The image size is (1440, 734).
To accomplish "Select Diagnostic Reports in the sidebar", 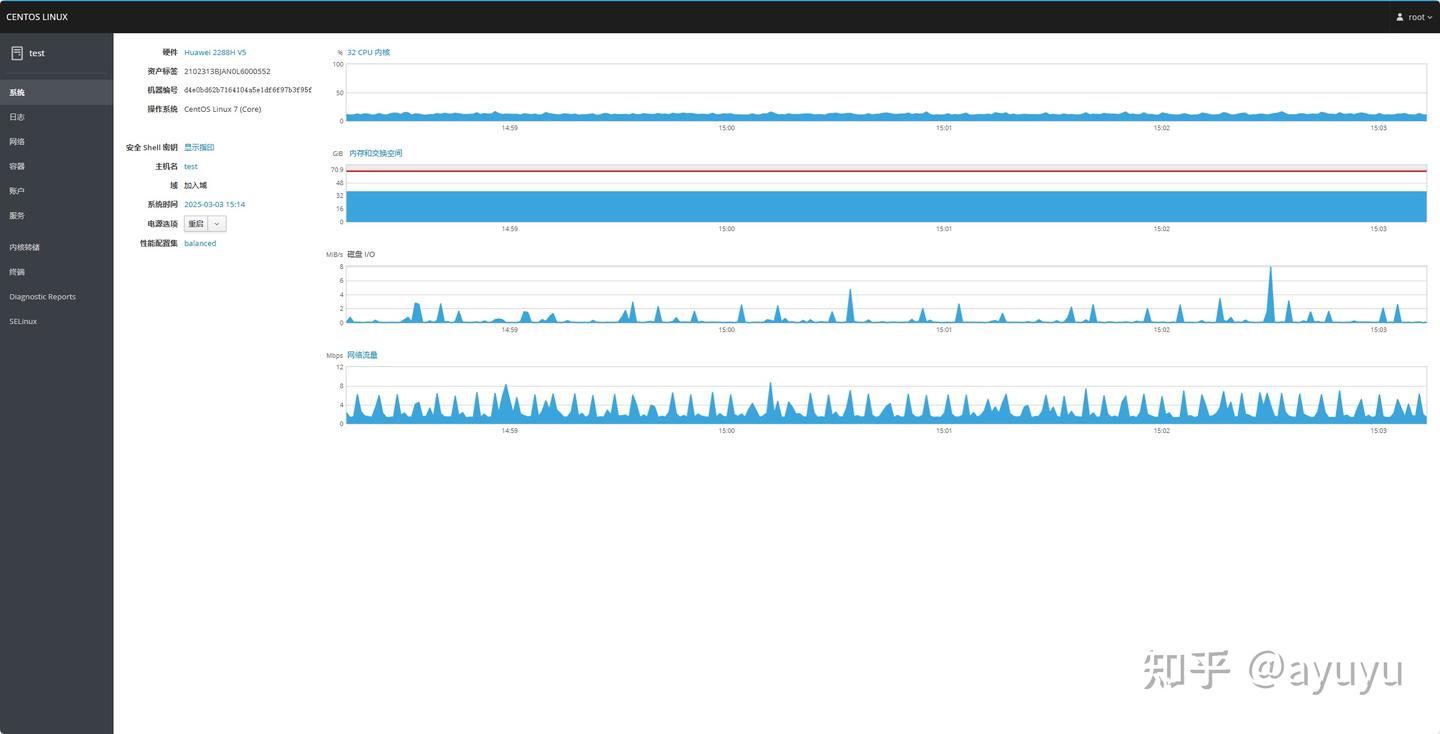I will tap(42, 297).
